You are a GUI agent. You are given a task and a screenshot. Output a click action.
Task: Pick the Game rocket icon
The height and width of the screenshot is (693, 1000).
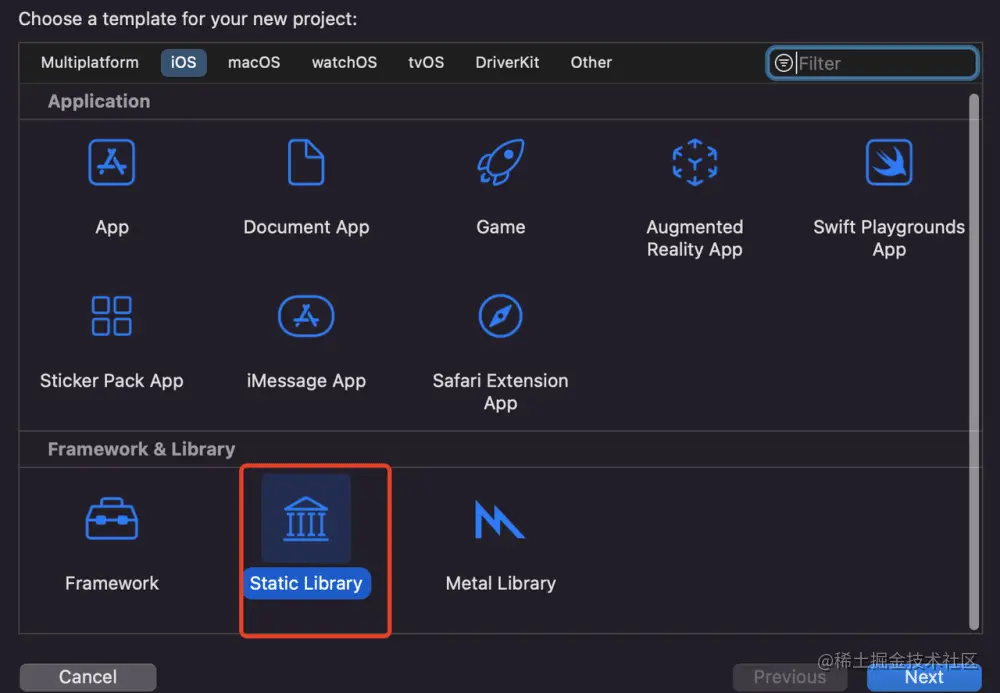[x=501, y=162]
